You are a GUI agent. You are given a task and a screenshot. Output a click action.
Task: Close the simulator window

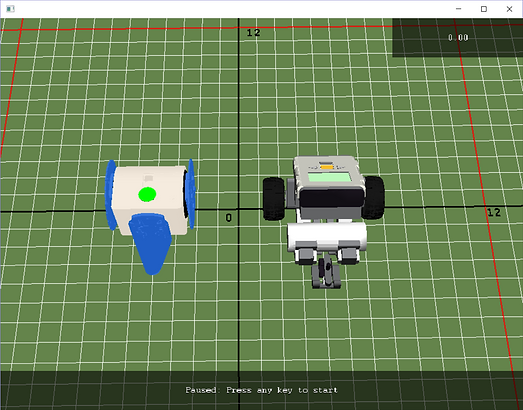click(509, 9)
